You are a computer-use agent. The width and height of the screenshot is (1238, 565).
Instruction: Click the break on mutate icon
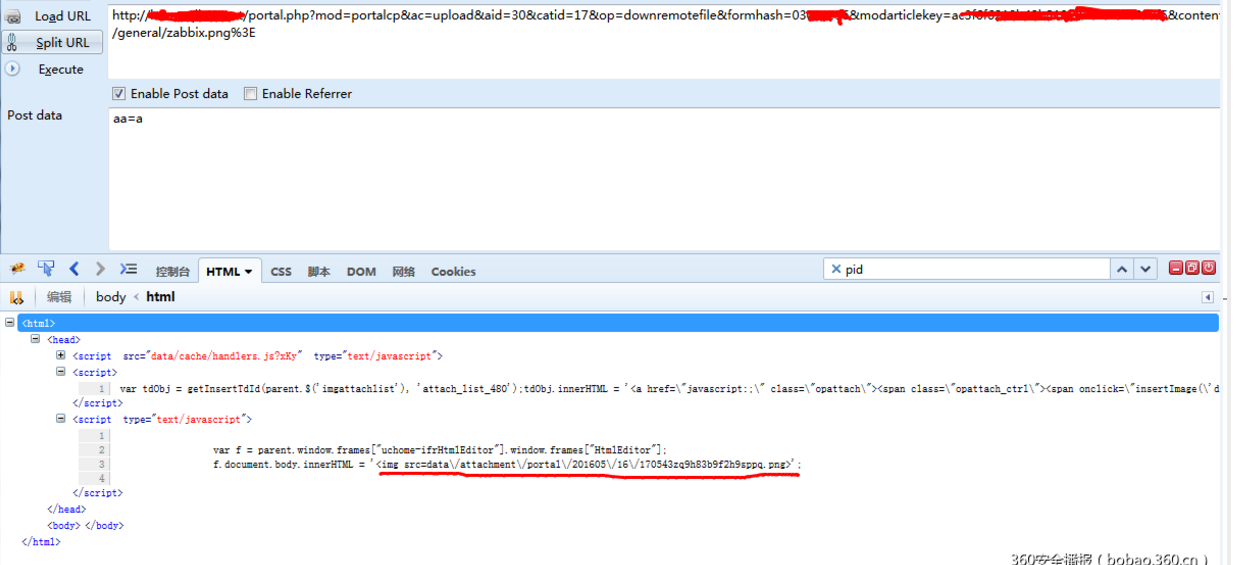pos(16,297)
